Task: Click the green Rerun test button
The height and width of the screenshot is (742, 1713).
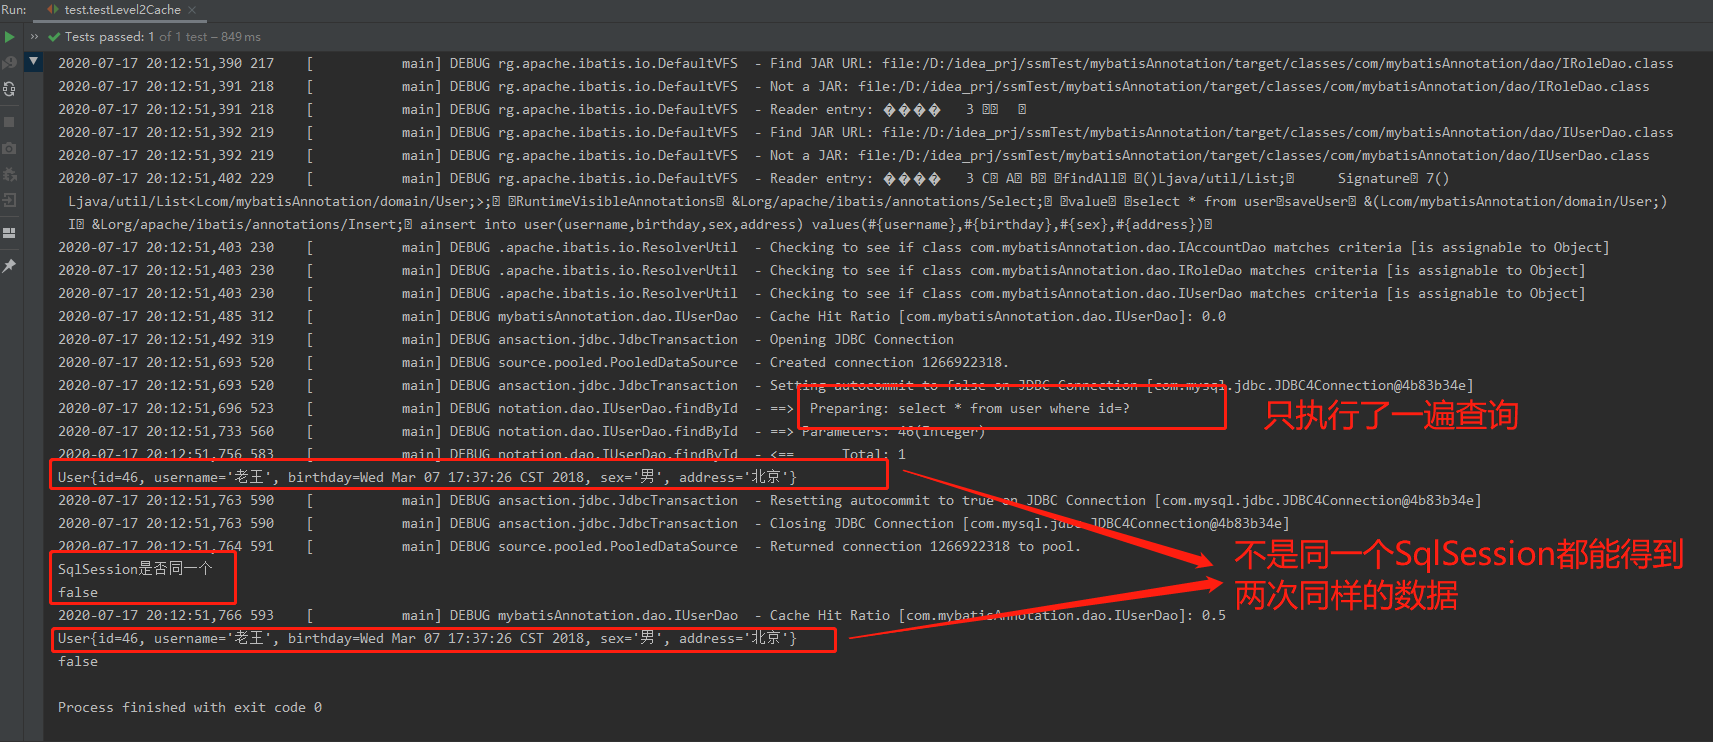Action: click(x=9, y=37)
